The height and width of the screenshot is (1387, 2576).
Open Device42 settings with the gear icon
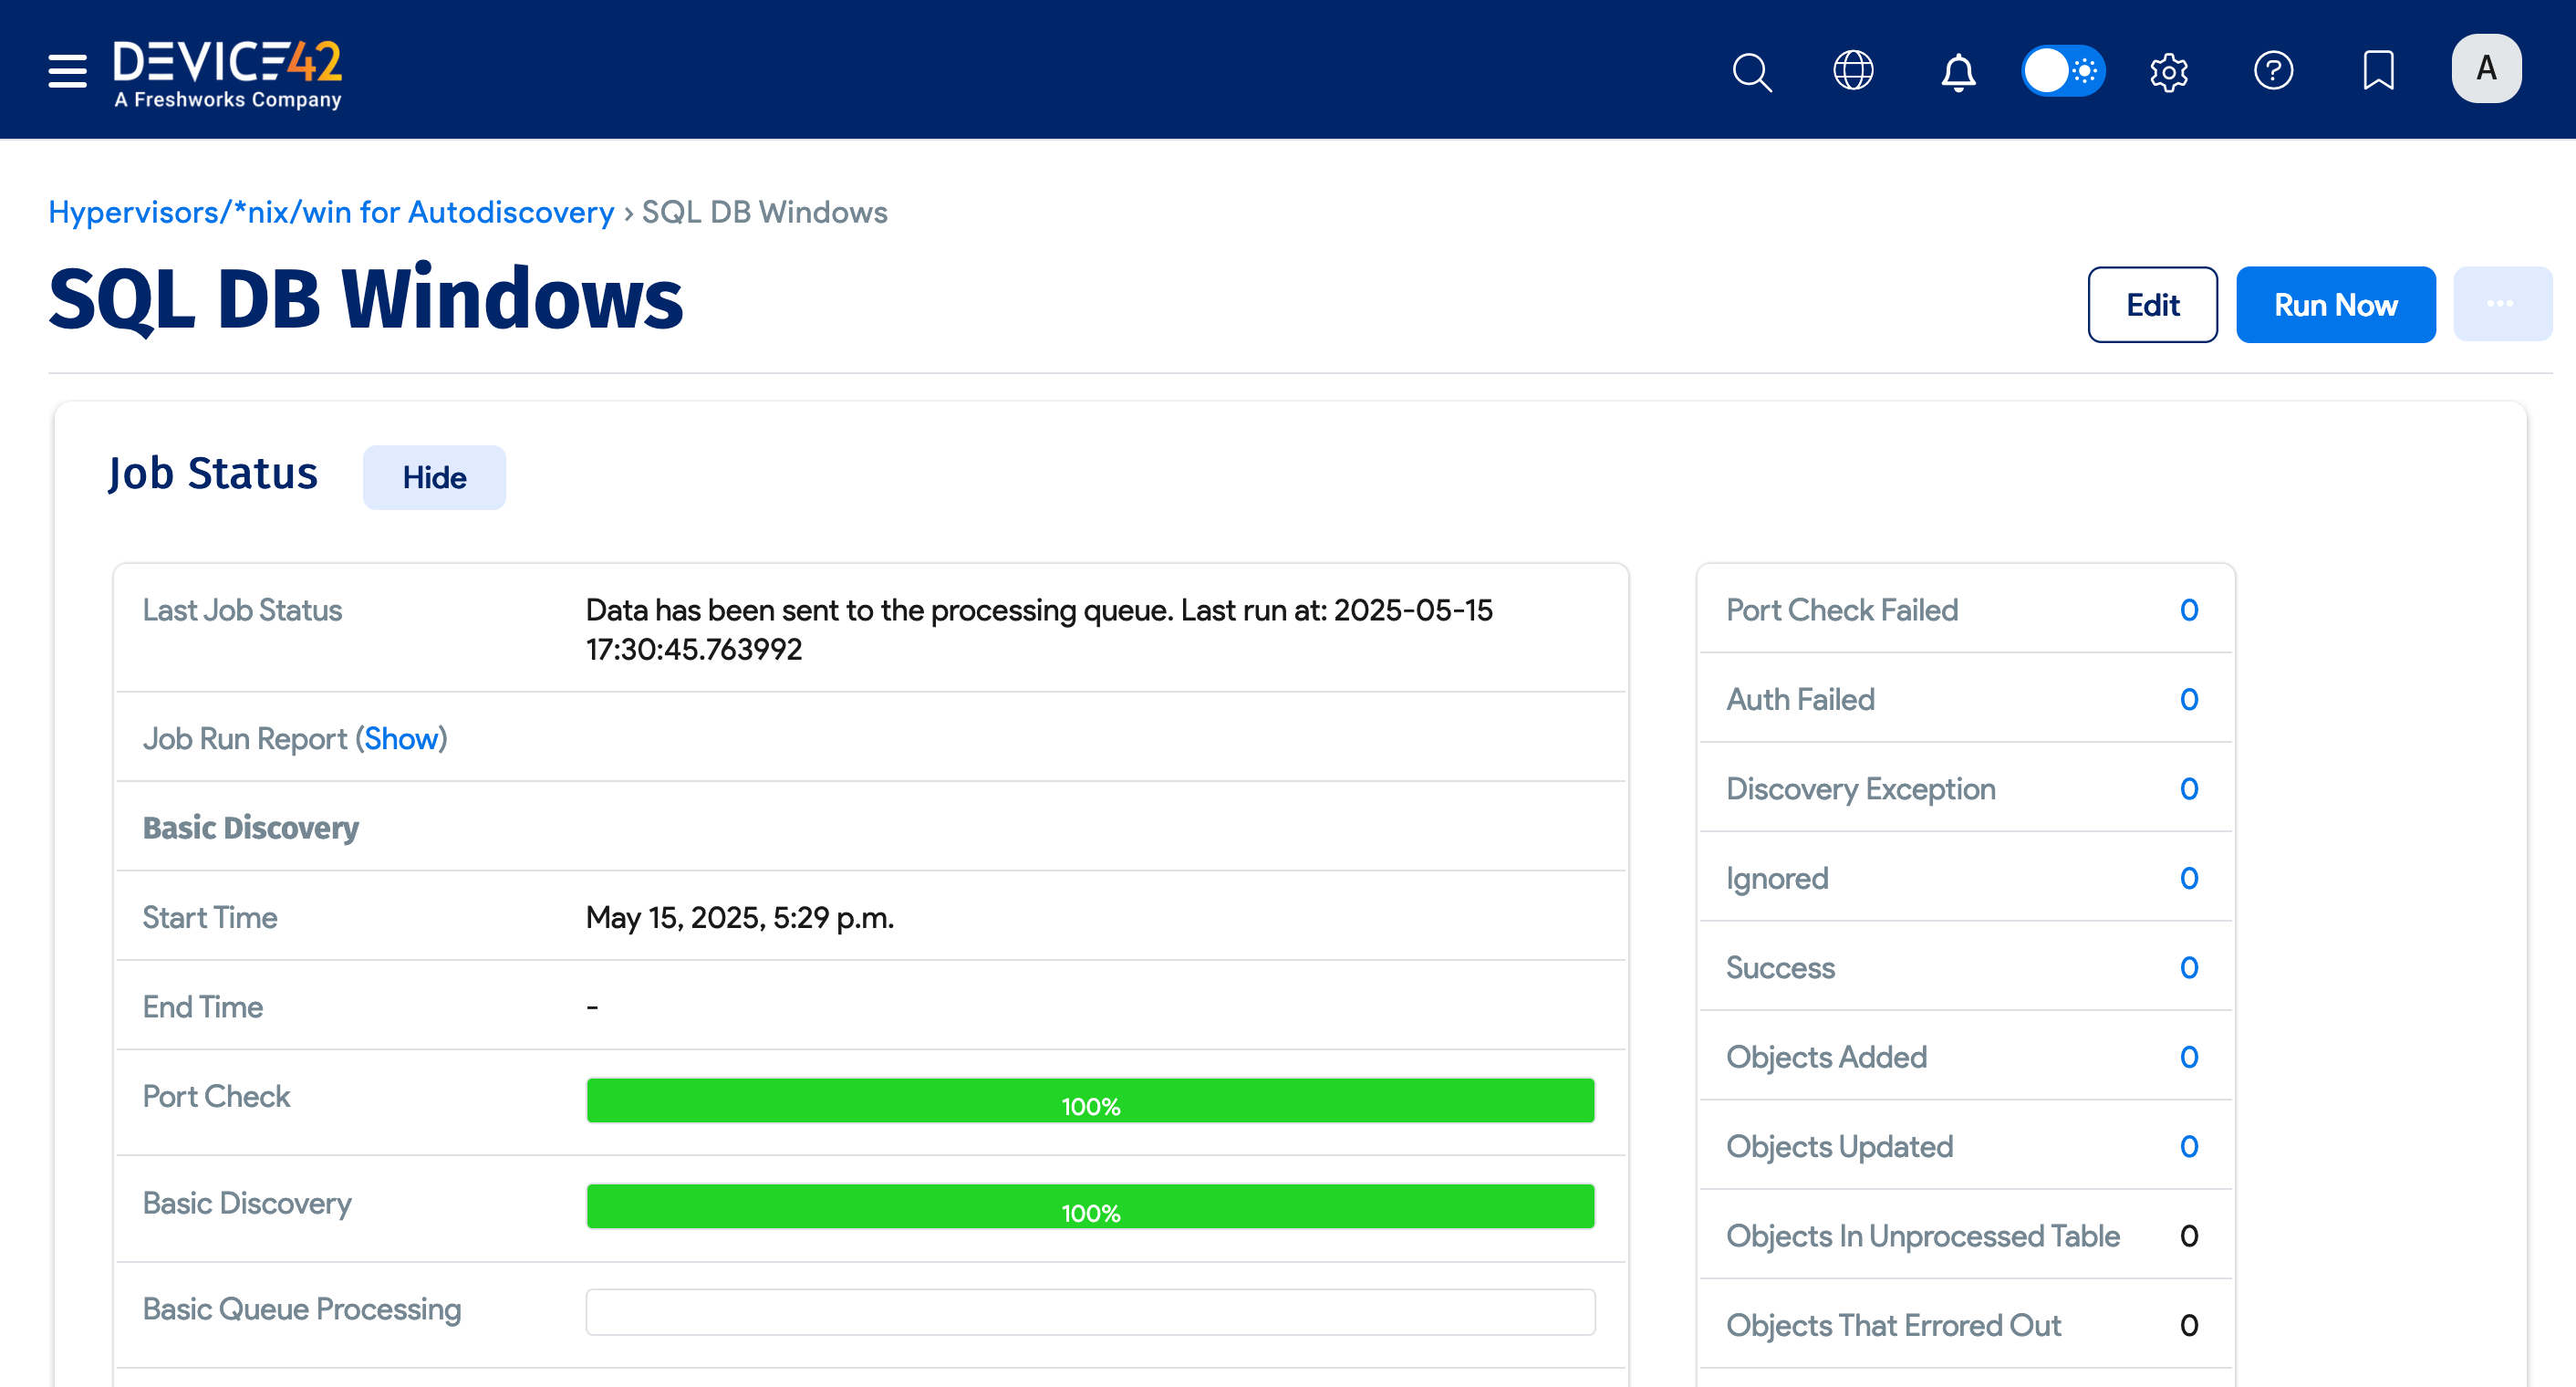pos(2169,70)
